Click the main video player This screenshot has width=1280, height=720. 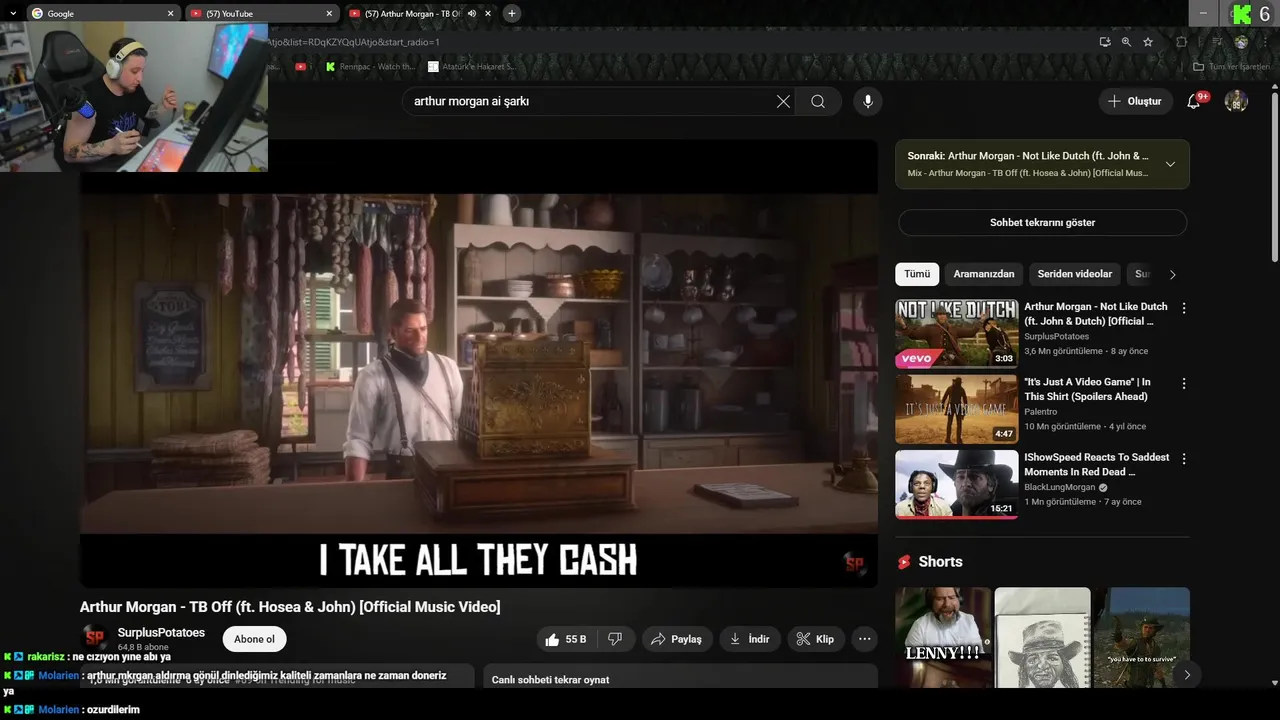tap(479, 363)
